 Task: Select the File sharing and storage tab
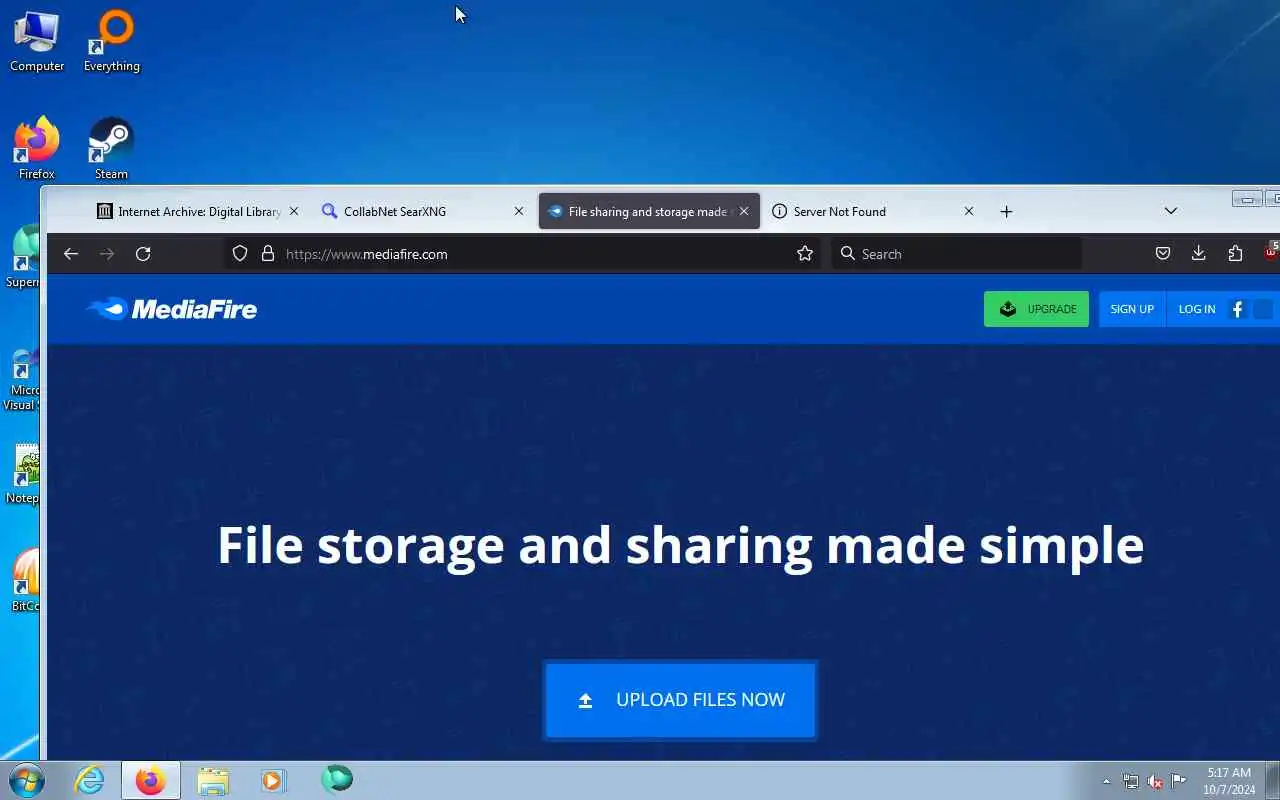(649, 211)
